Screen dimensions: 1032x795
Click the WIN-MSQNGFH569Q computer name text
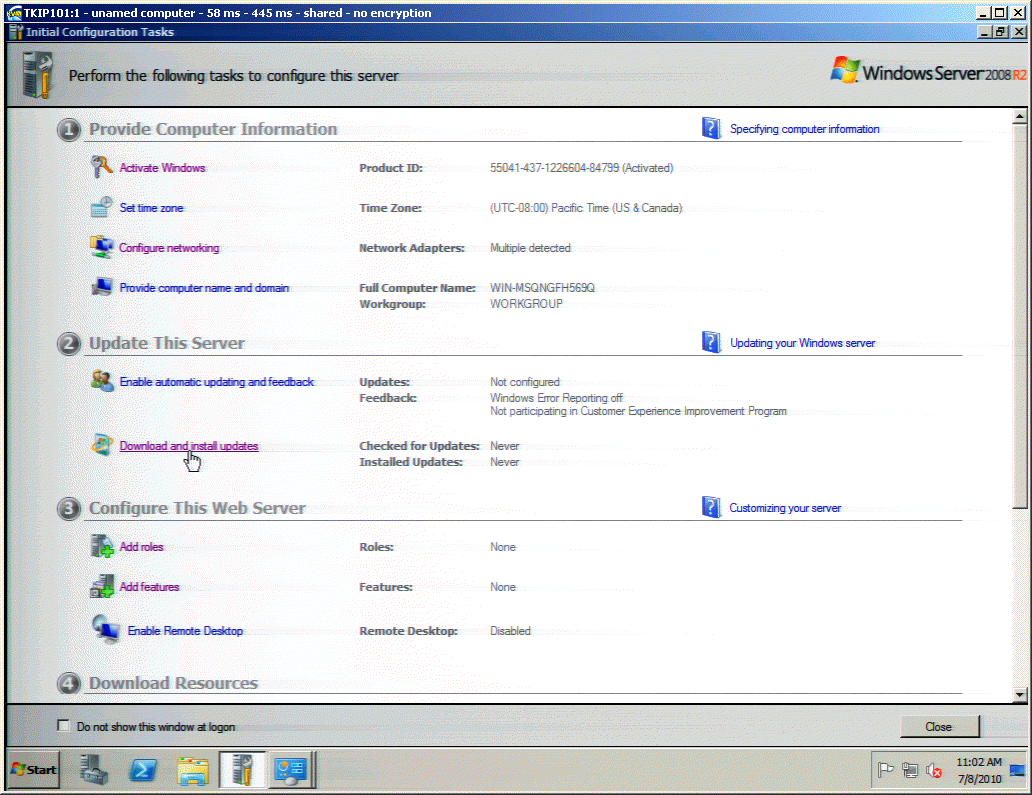(x=542, y=288)
